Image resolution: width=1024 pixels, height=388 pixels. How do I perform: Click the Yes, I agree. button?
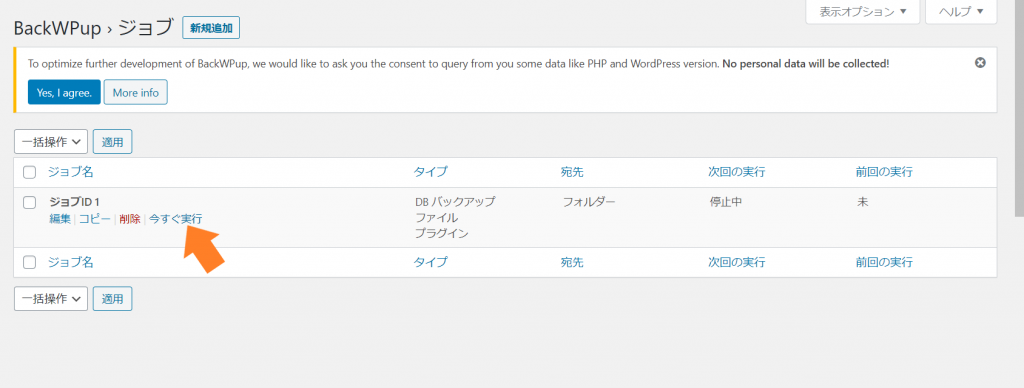pos(64,92)
